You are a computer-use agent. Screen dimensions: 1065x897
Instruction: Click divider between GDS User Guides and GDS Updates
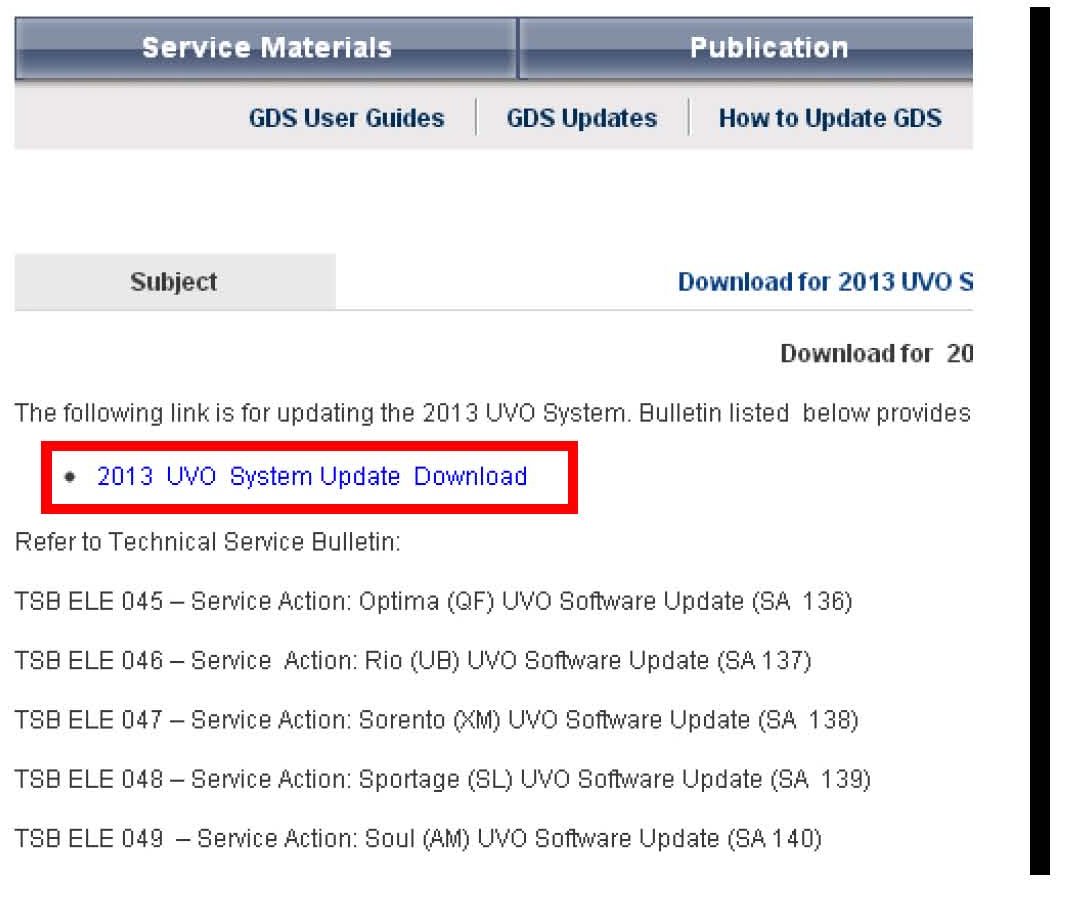pyautogui.click(x=476, y=118)
